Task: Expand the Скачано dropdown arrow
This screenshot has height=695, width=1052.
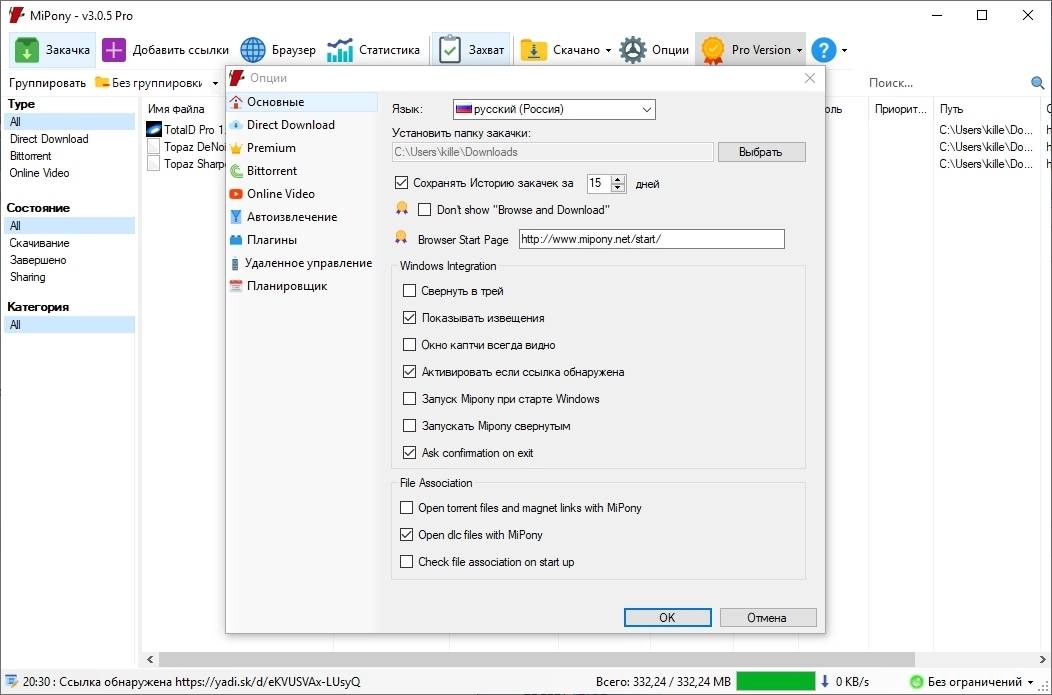Action: pyautogui.click(x=608, y=50)
